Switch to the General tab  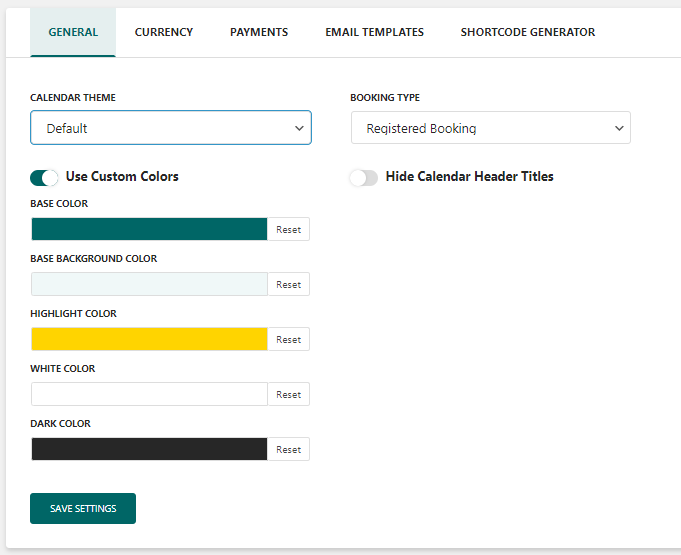coord(73,32)
